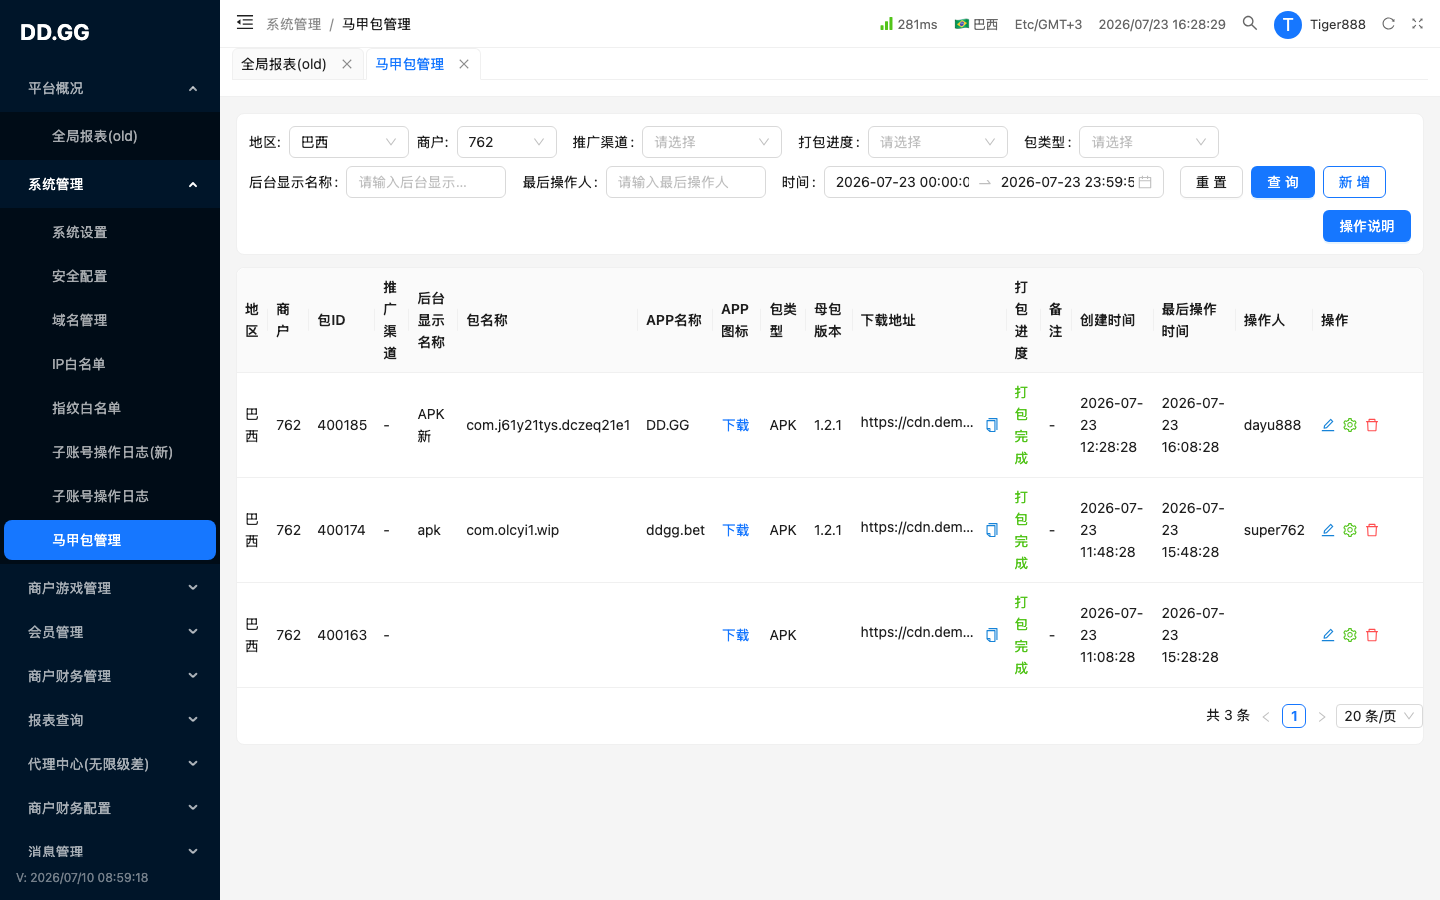Open the 地区 dropdown showing 巴西
Screen dimensions: 1440x900
tap(349, 142)
